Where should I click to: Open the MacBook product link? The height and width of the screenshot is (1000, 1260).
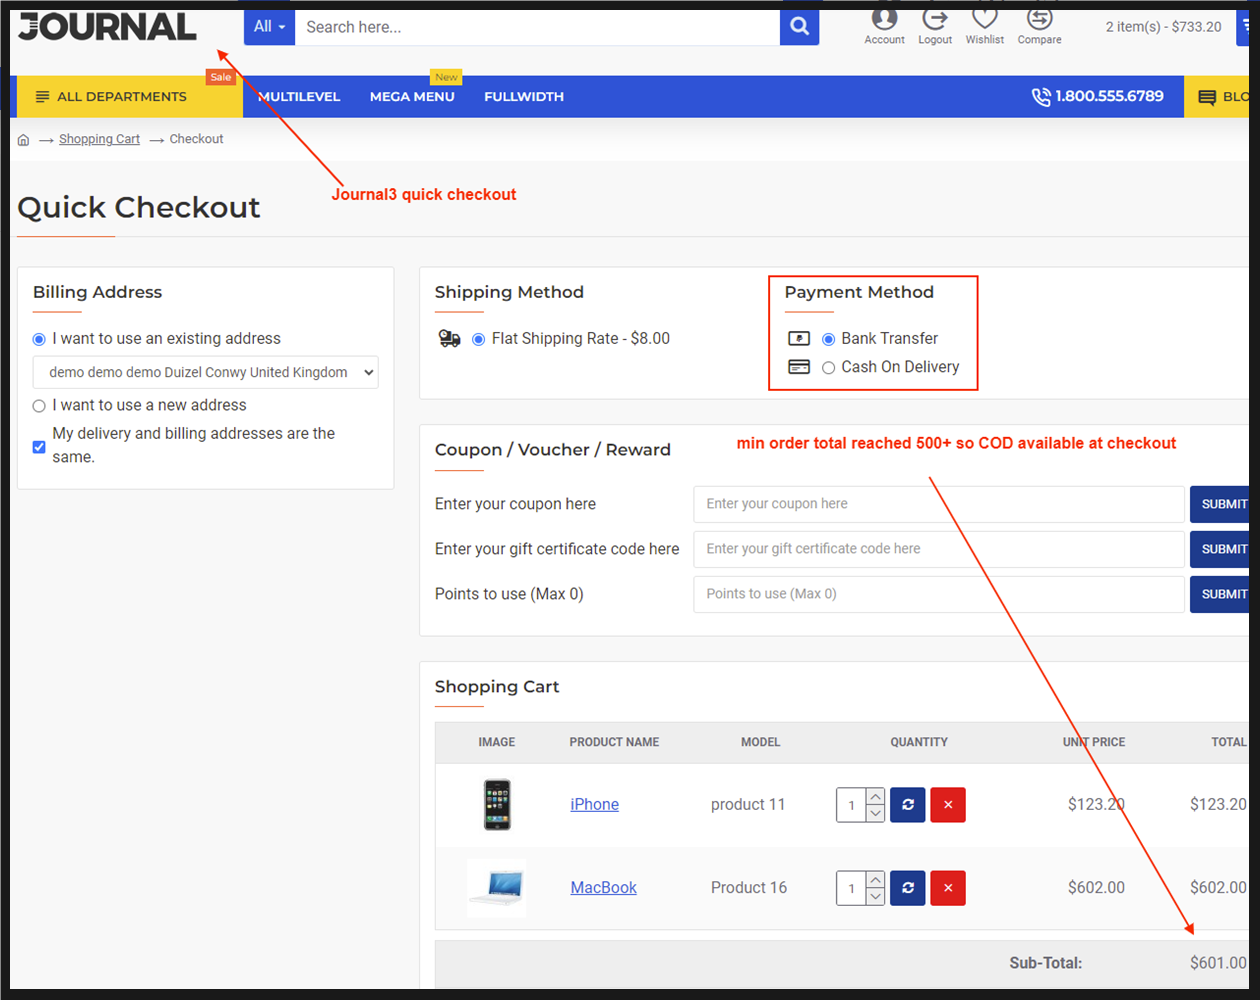click(603, 888)
